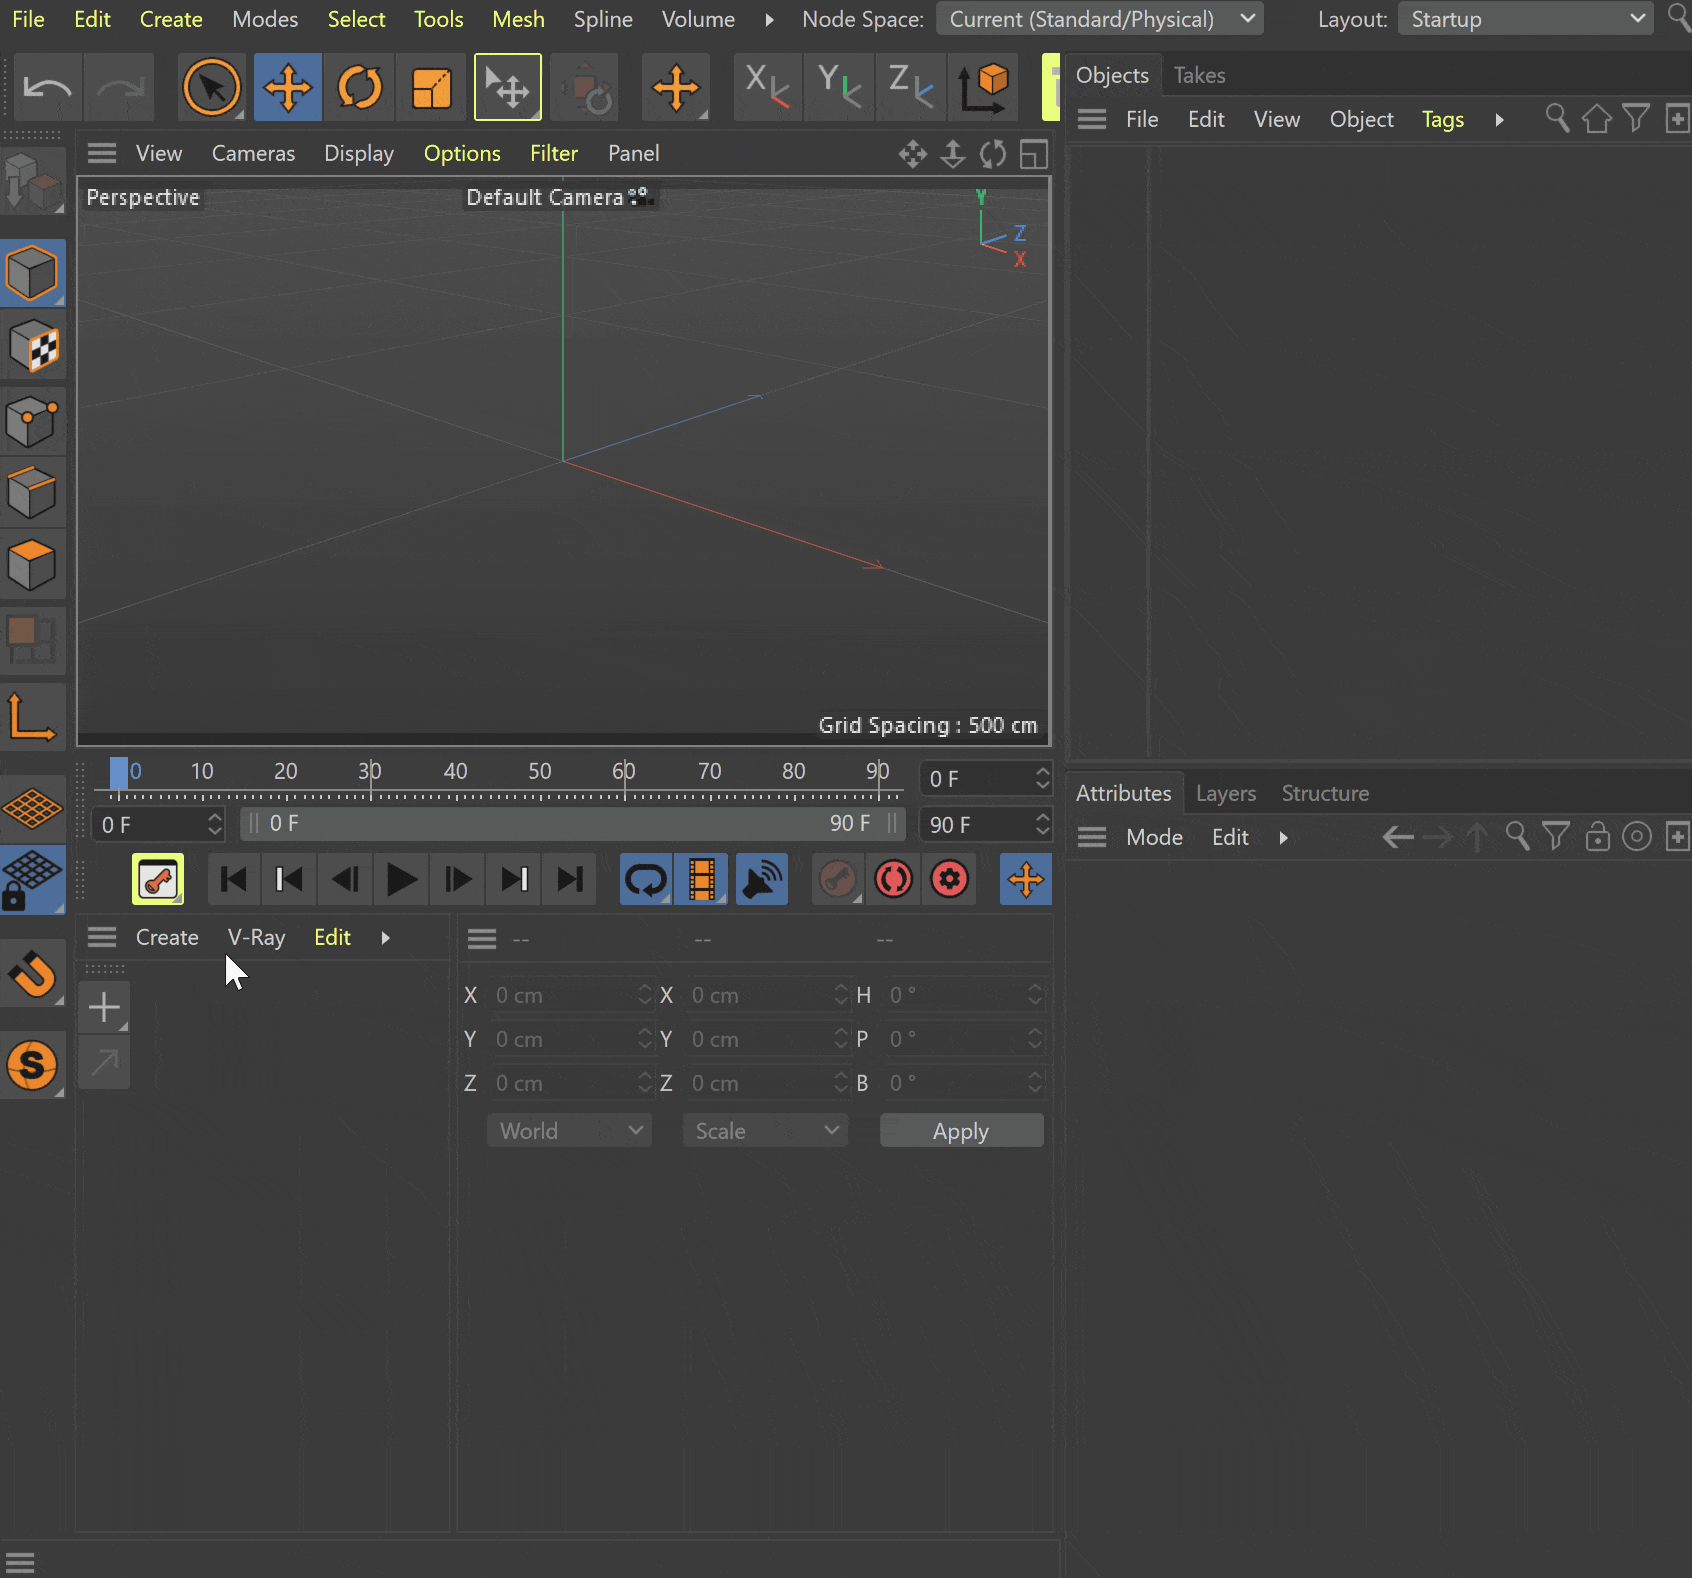The image size is (1692, 1578).
Task: Open the Snap magnet icon in sidebar
Action: coord(33,973)
